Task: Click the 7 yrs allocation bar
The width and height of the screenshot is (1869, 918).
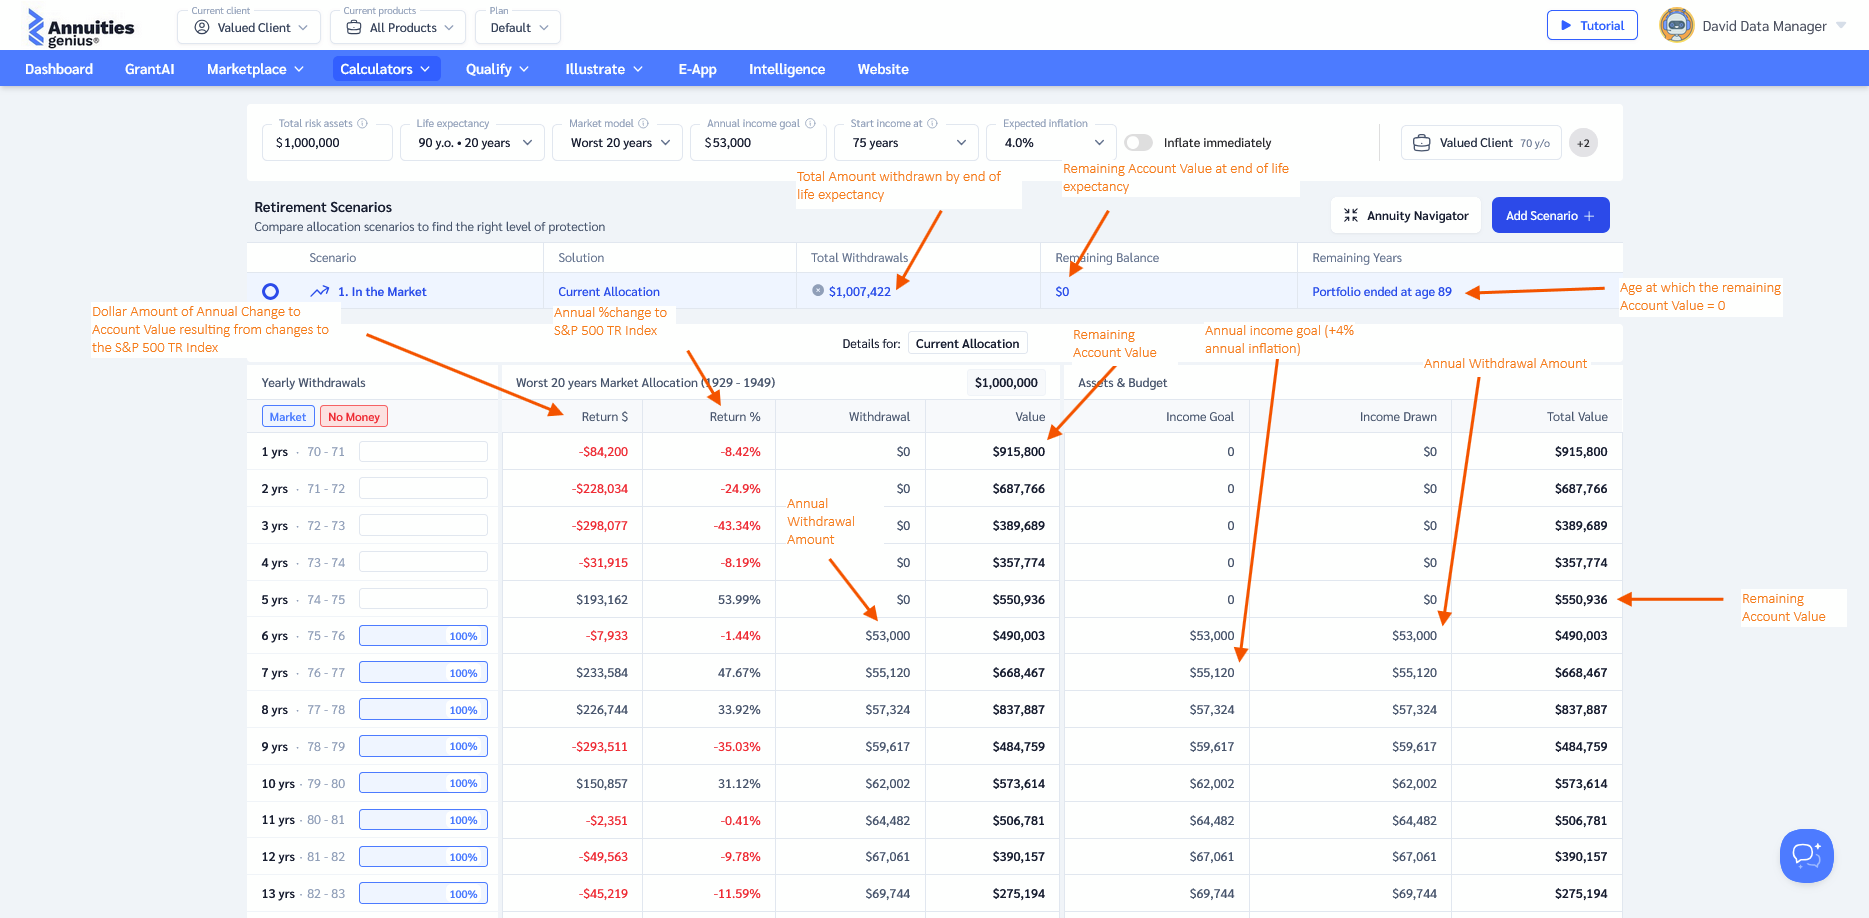Action: (x=423, y=673)
